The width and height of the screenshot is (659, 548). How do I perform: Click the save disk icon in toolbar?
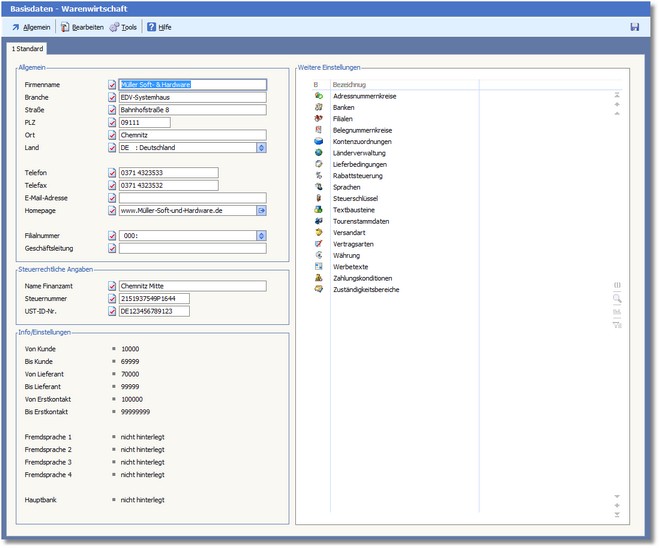click(x=634, y=27)
